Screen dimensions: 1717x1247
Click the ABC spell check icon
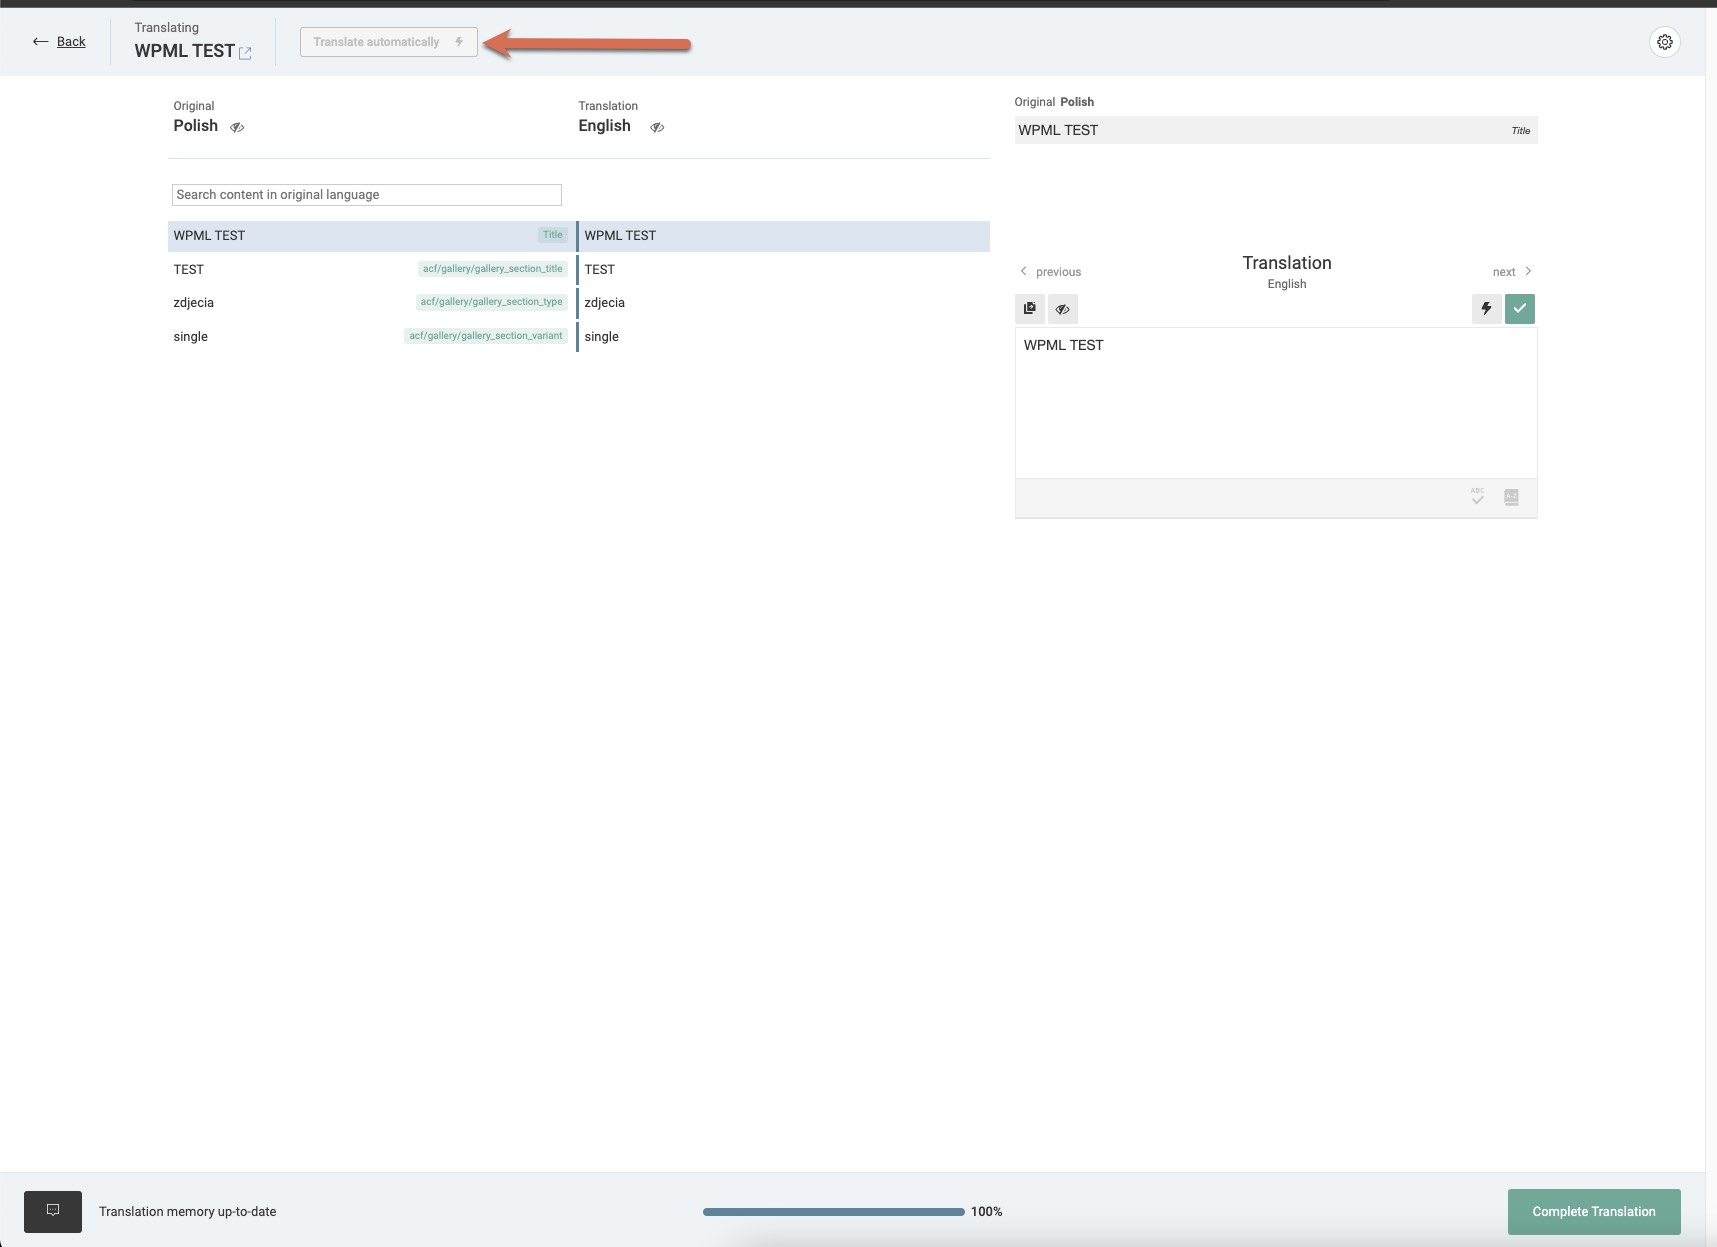(1477, 496)
